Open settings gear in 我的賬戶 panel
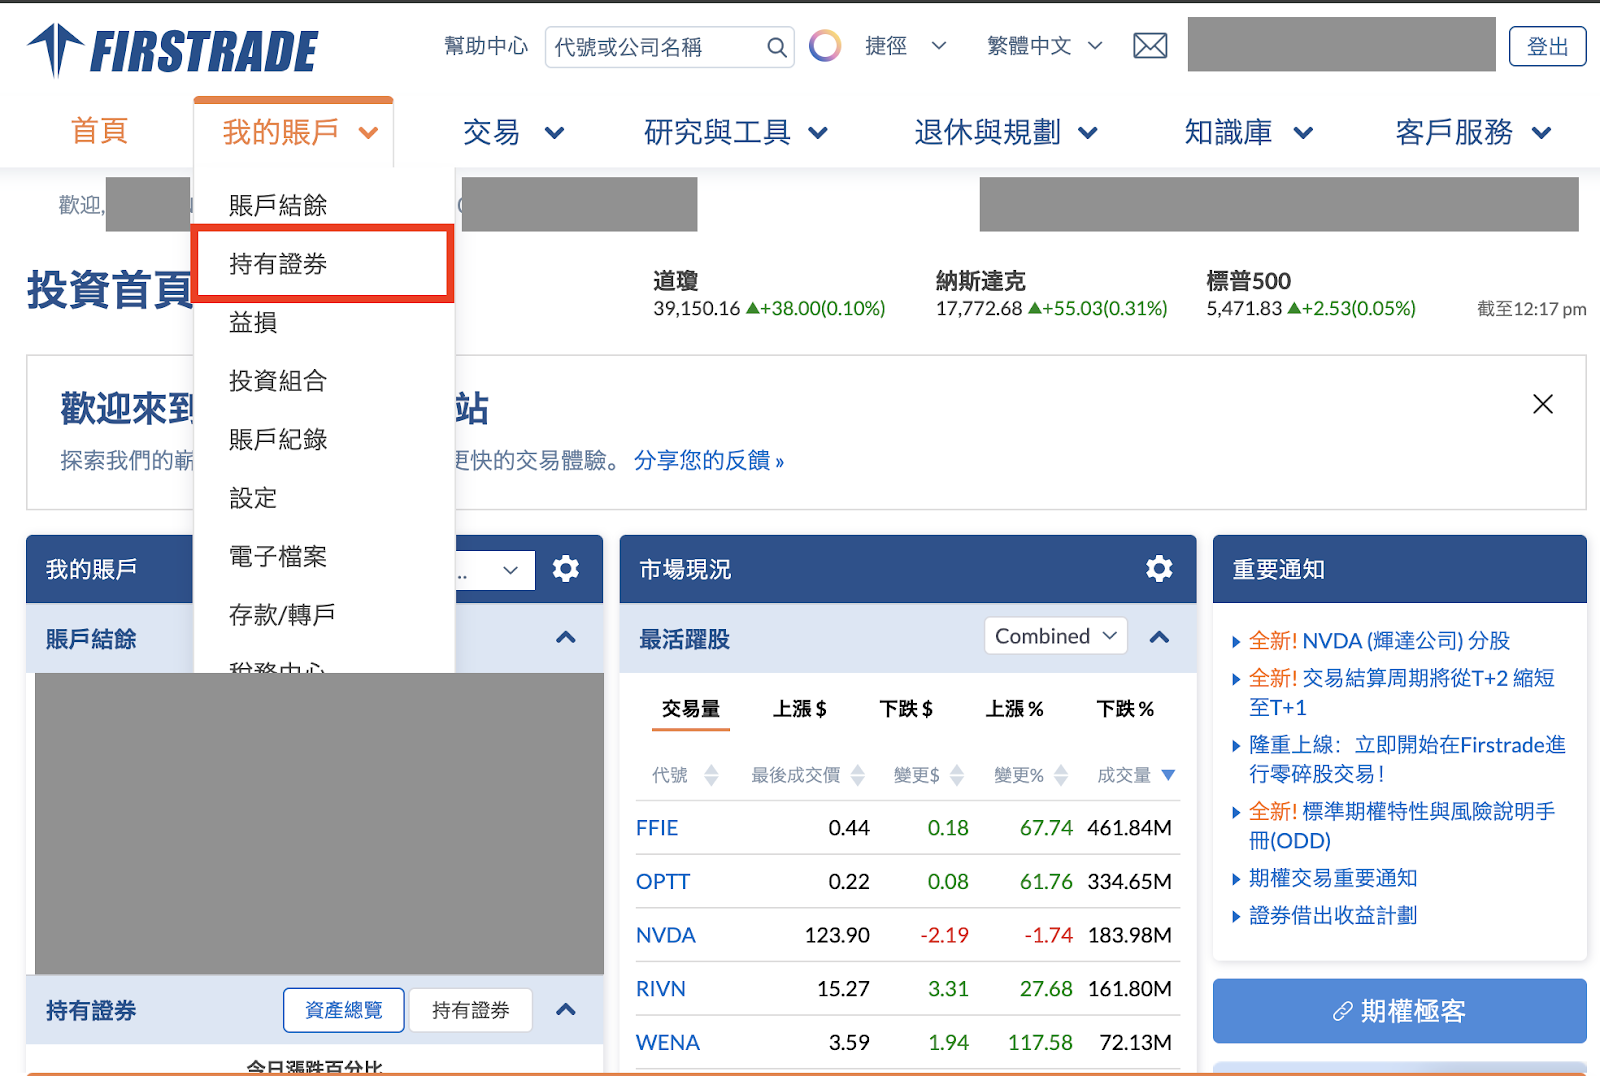 tap(566, 569)
